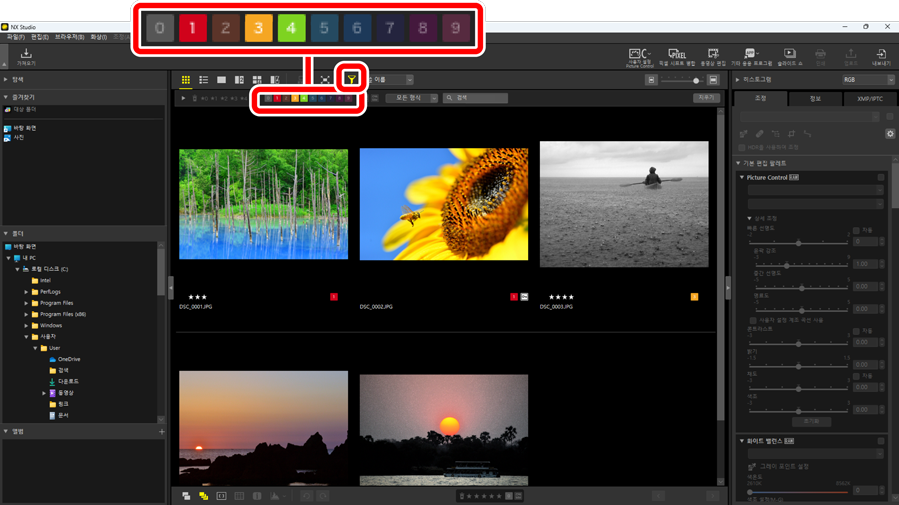Viewport: 899px width, 505px height.
Task: Enable Auto checkbox for quick sharpness
Action: click(856, 230)
